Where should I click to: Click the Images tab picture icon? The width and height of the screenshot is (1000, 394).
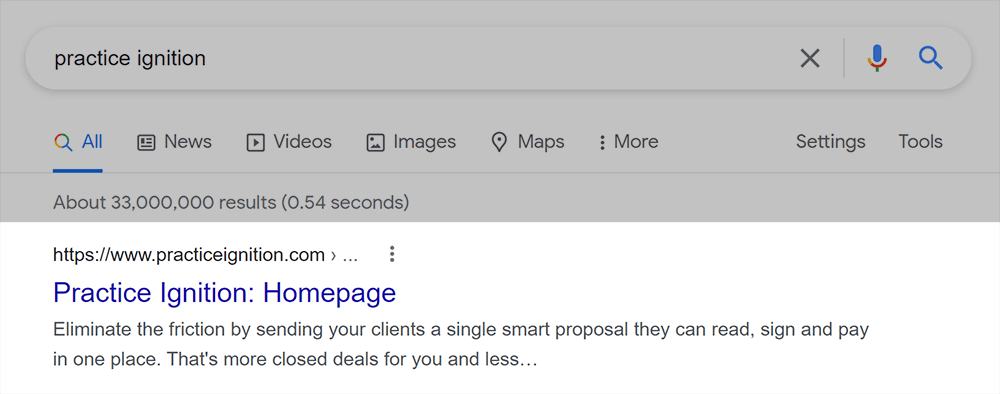click(375, 142)
